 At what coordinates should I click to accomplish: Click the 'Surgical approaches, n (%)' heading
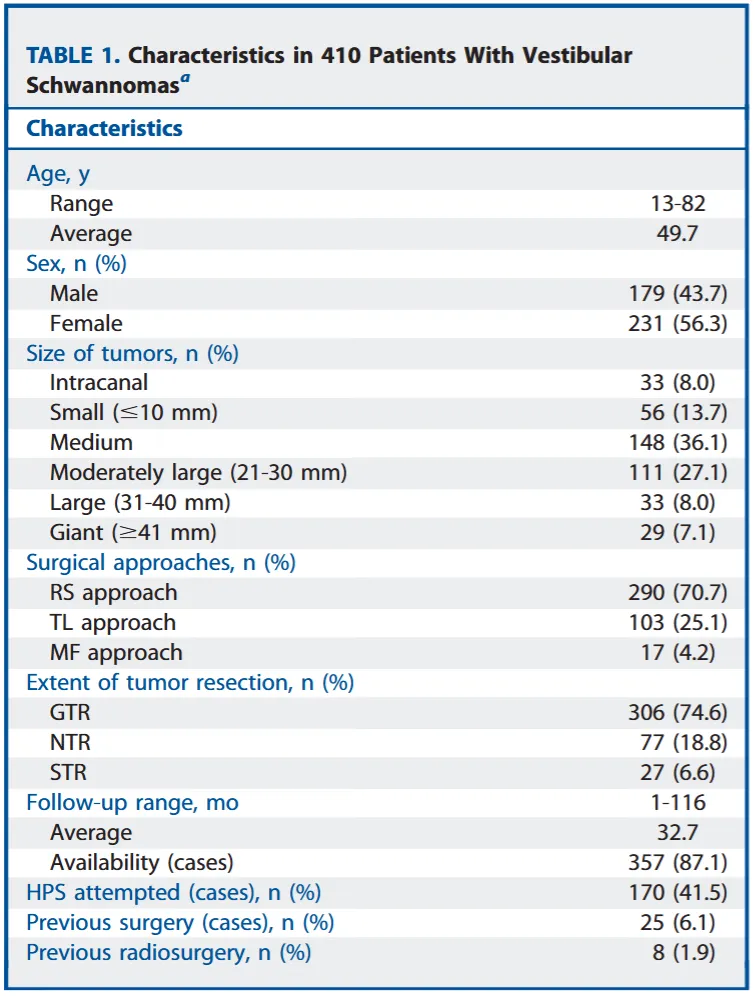coord(161,563)
